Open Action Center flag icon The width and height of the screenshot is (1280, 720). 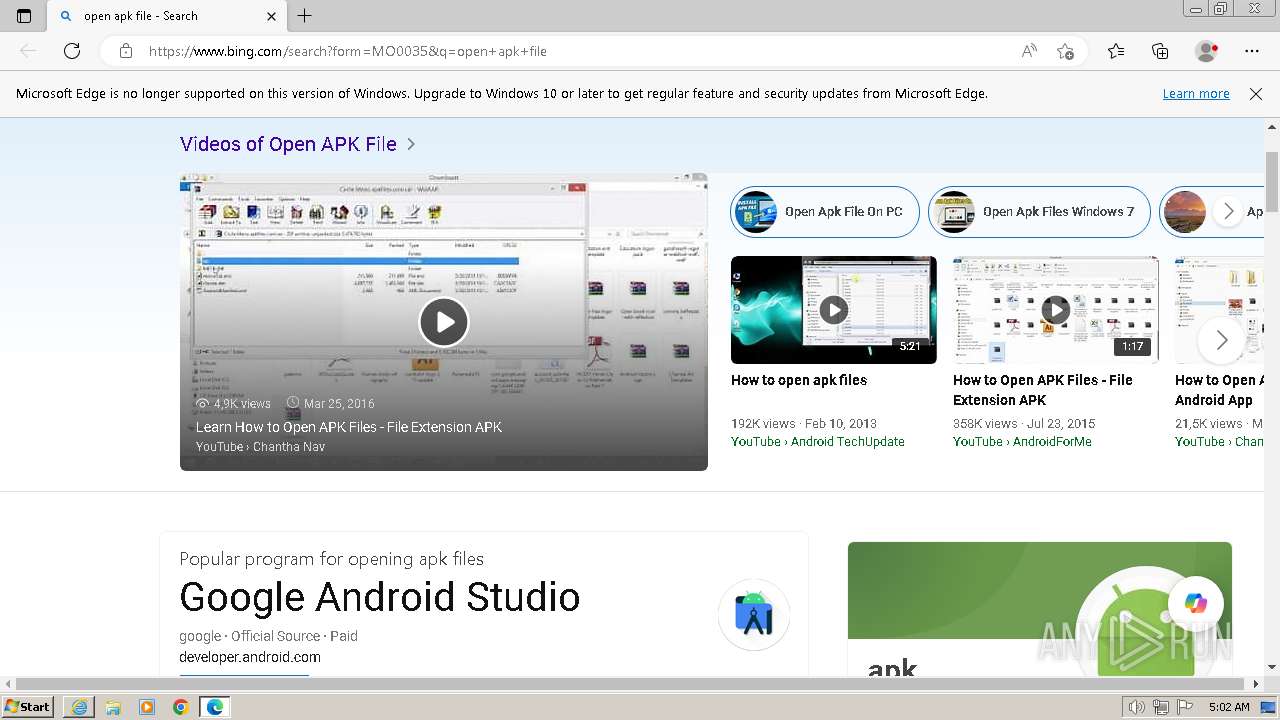coord(1185,707)
